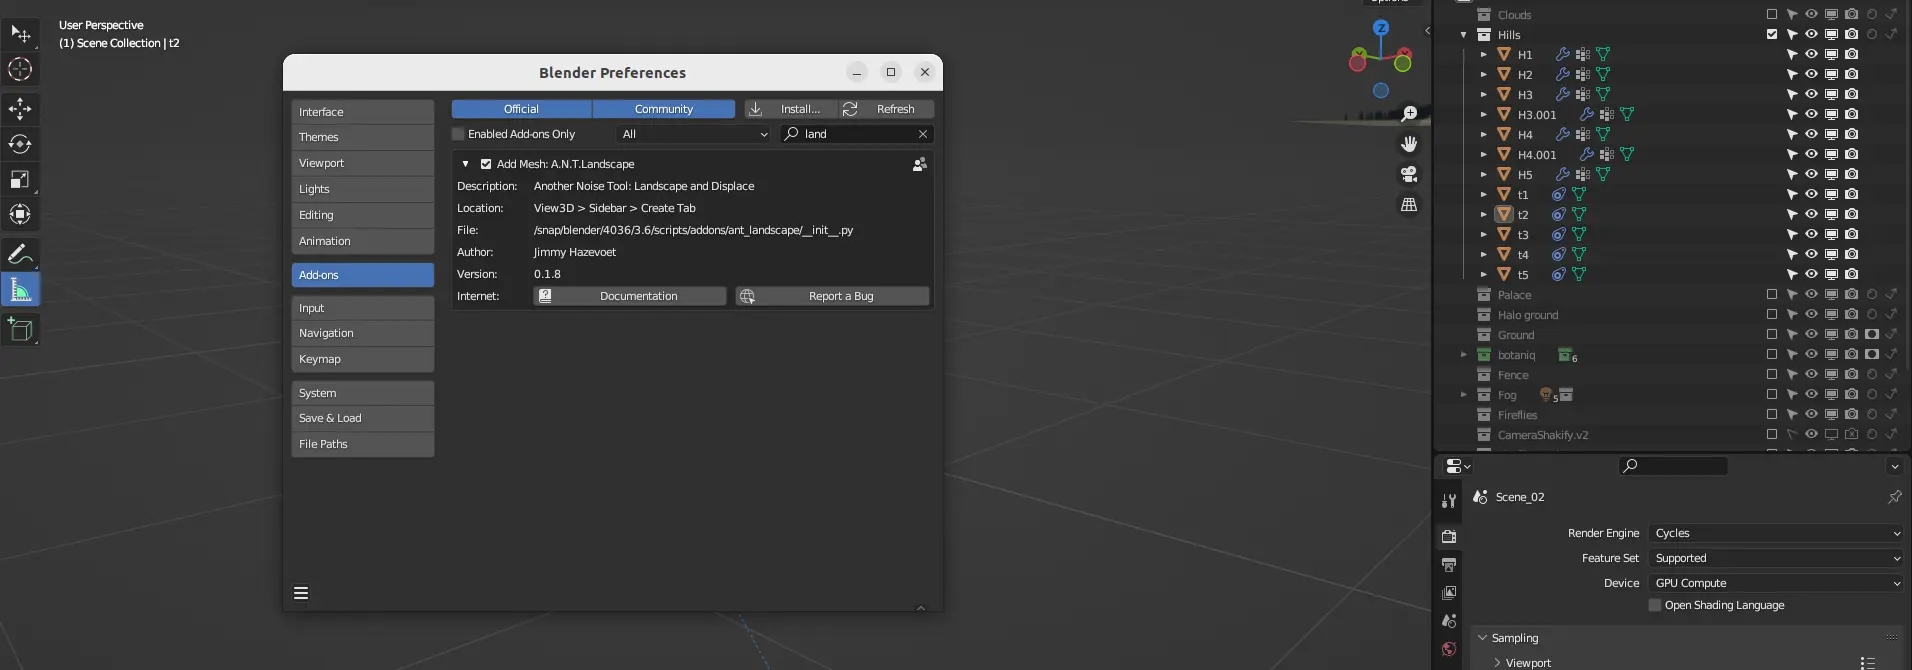Collapse the Sampling panel

(1482, 638)
